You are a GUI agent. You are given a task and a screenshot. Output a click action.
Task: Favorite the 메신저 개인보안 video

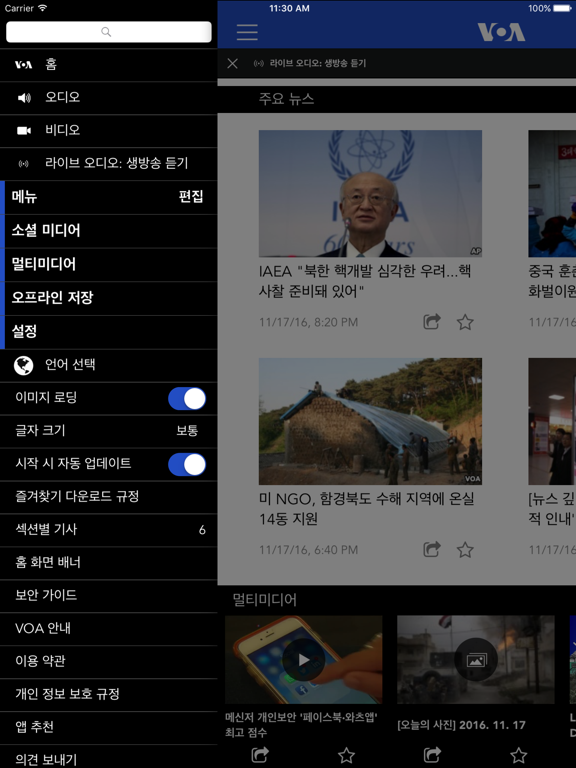[346, 755]
